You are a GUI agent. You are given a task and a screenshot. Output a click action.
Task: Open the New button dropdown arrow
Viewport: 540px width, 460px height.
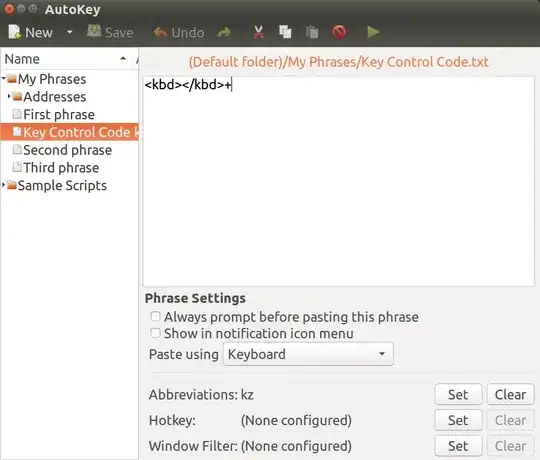click(70, 32)
